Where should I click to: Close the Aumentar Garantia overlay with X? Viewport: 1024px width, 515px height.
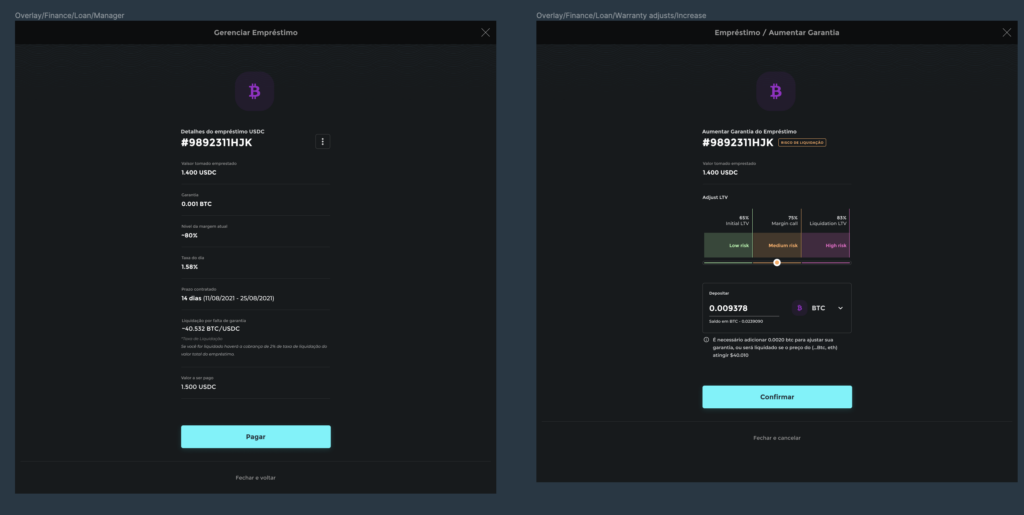pyautogui.click(x=1007, y=33)
